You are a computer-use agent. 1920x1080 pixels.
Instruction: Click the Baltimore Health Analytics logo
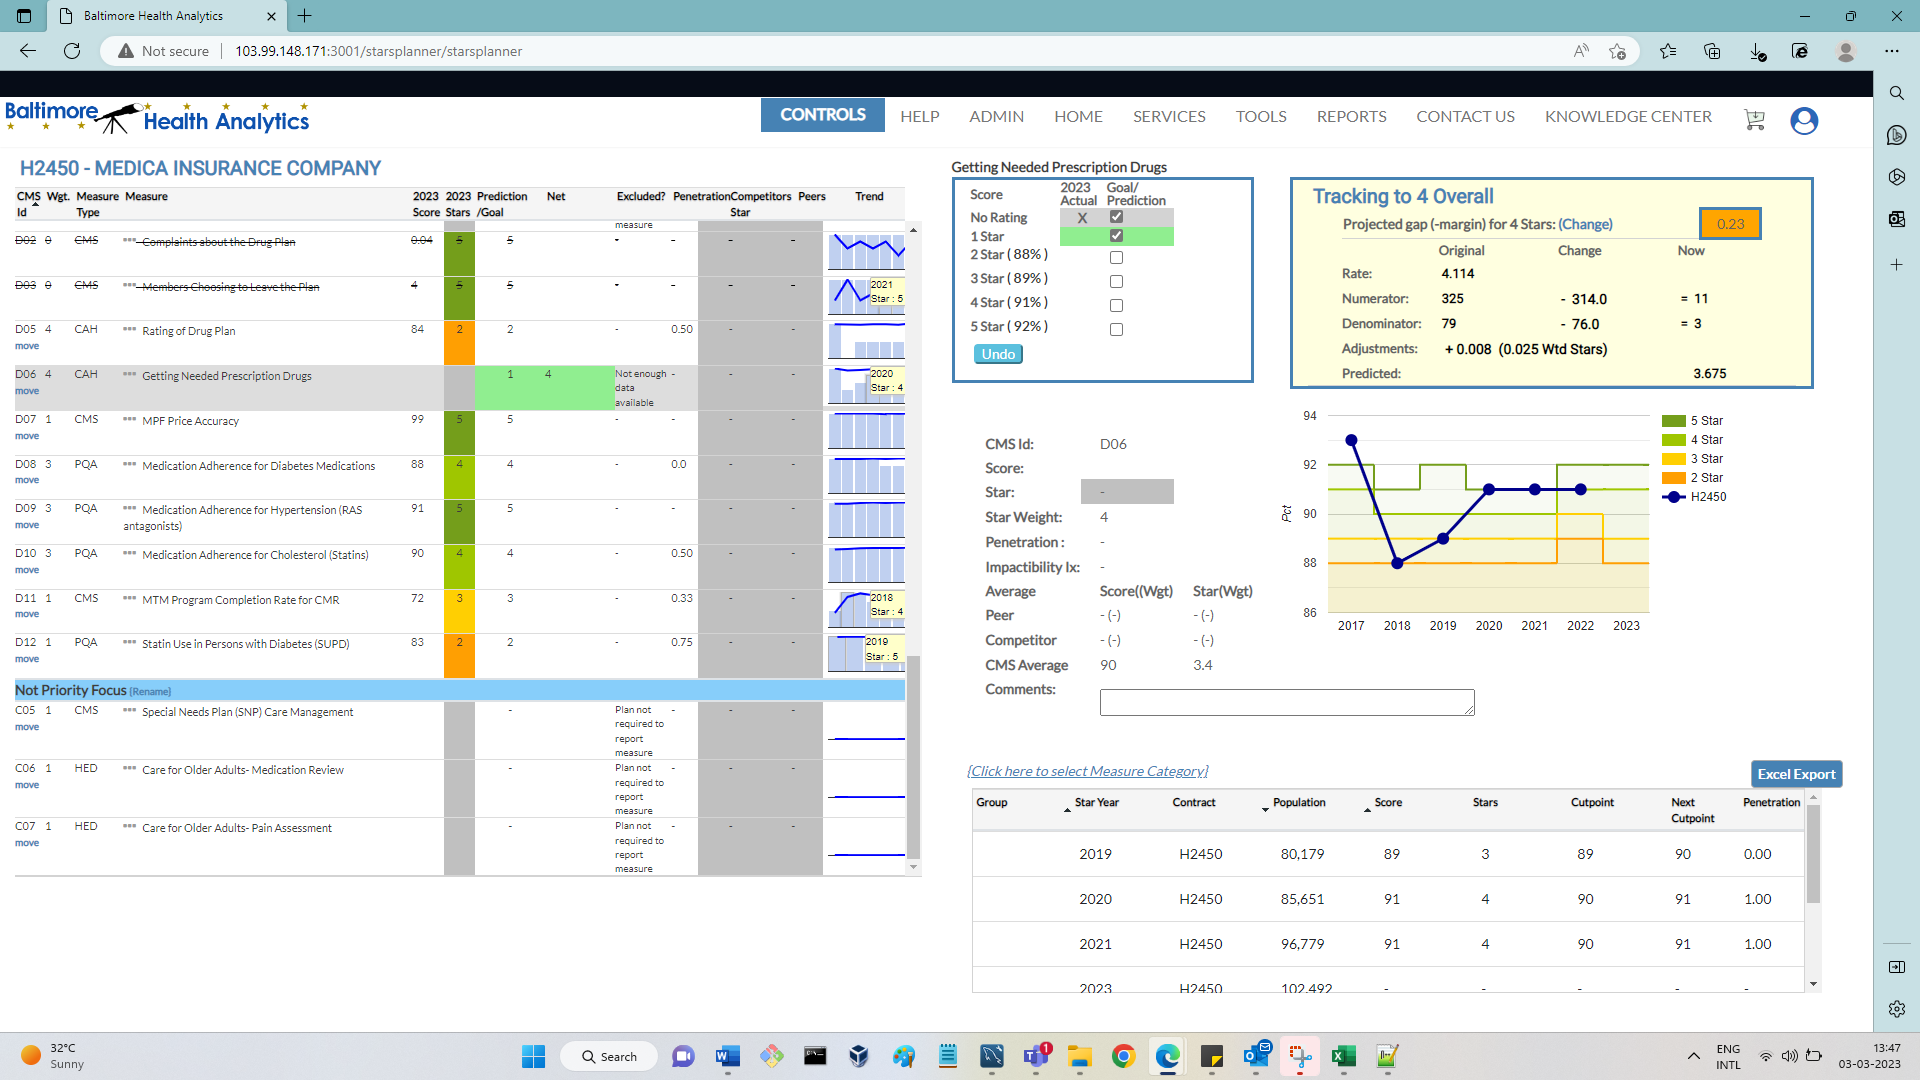[x=157, y=117]
